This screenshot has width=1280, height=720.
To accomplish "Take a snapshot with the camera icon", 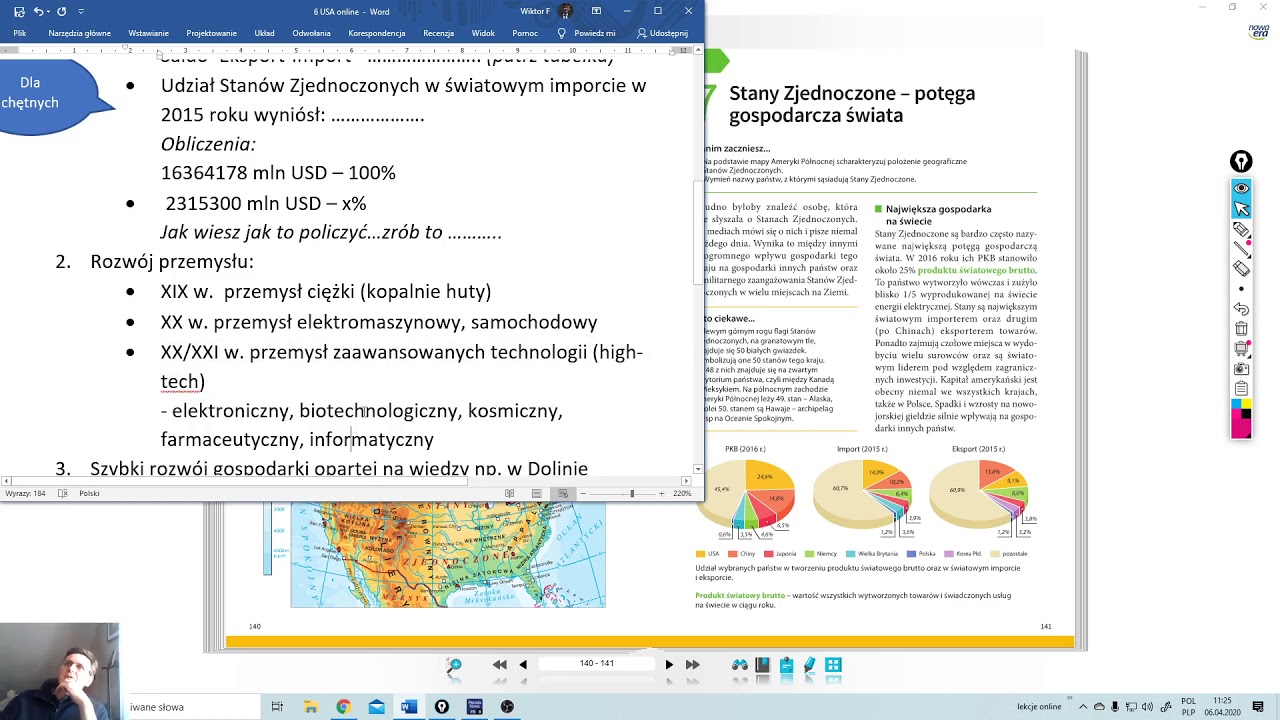I will [1241, 369].
